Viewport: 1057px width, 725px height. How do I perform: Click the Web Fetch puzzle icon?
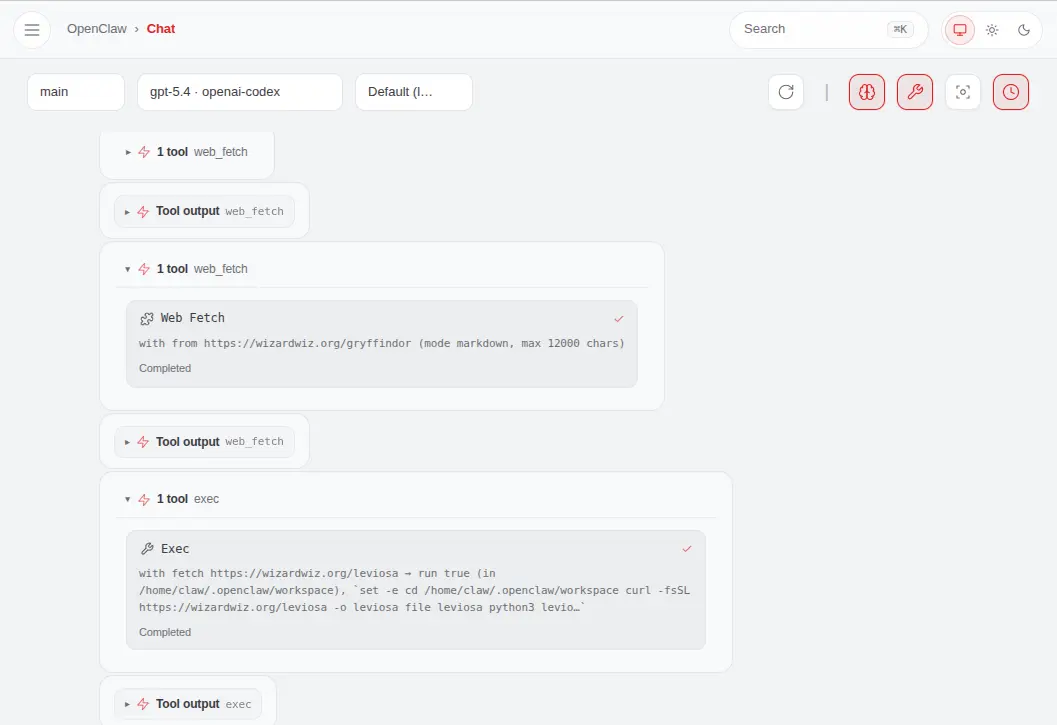[147, 318]
